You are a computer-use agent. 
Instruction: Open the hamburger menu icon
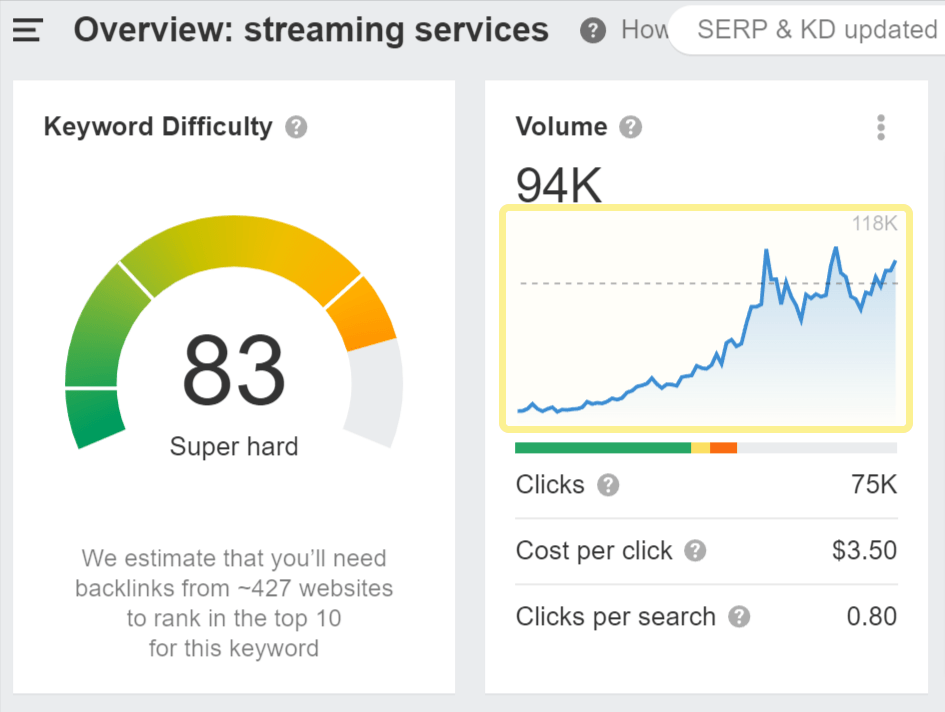coord(28,30)
